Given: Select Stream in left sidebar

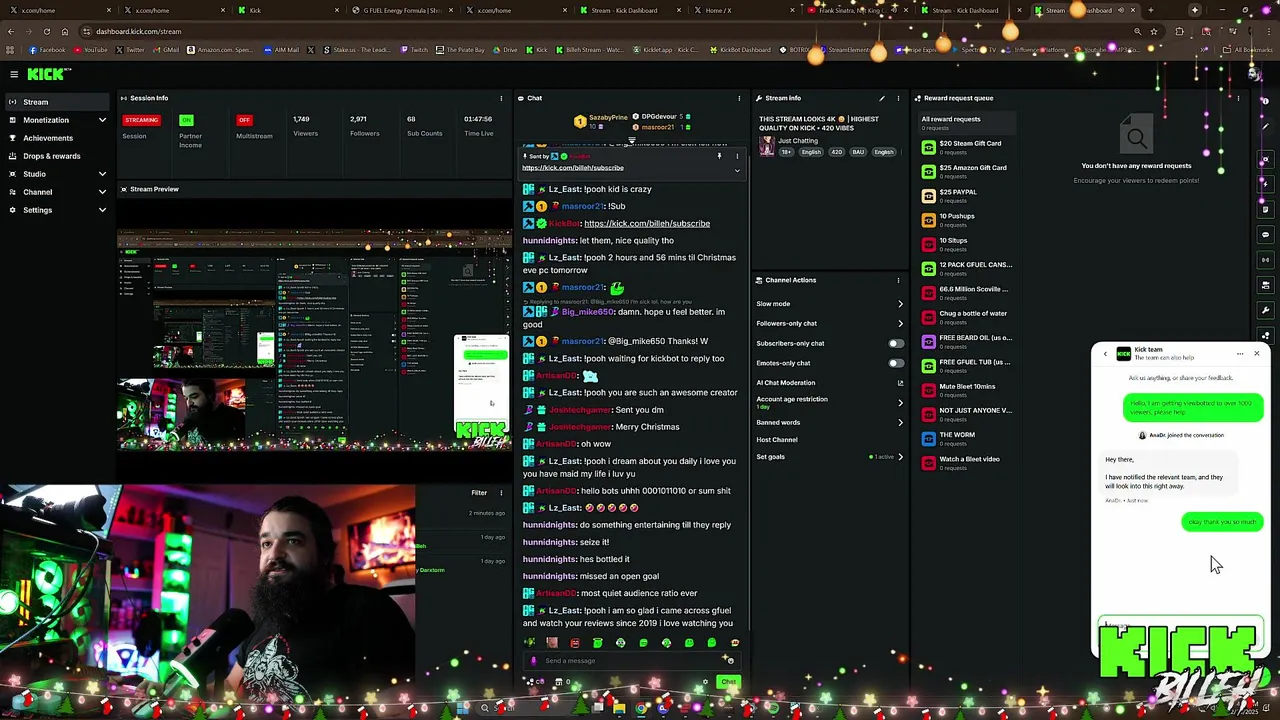Looking at the screenshot, I should [59, 102].
